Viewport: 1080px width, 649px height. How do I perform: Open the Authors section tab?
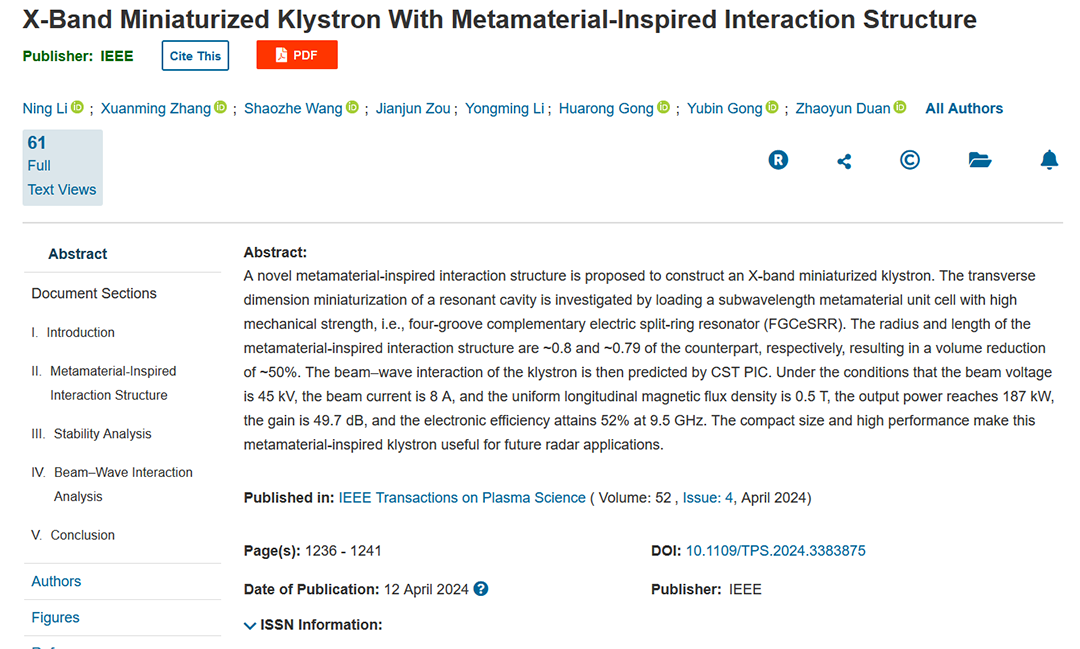point(57,581)
